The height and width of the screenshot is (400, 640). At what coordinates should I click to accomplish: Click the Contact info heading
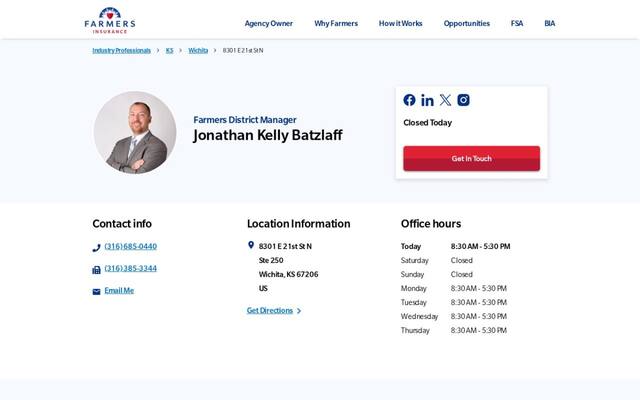pyautogui.click(x=122, y=224)
